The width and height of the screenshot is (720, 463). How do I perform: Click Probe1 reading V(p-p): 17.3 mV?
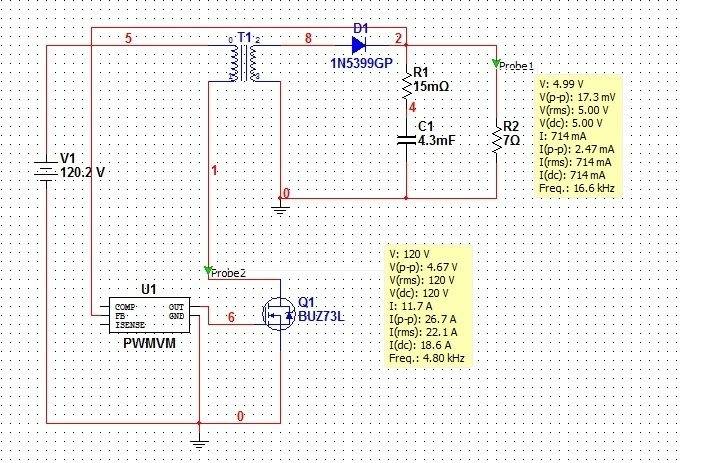click(577, 97)
